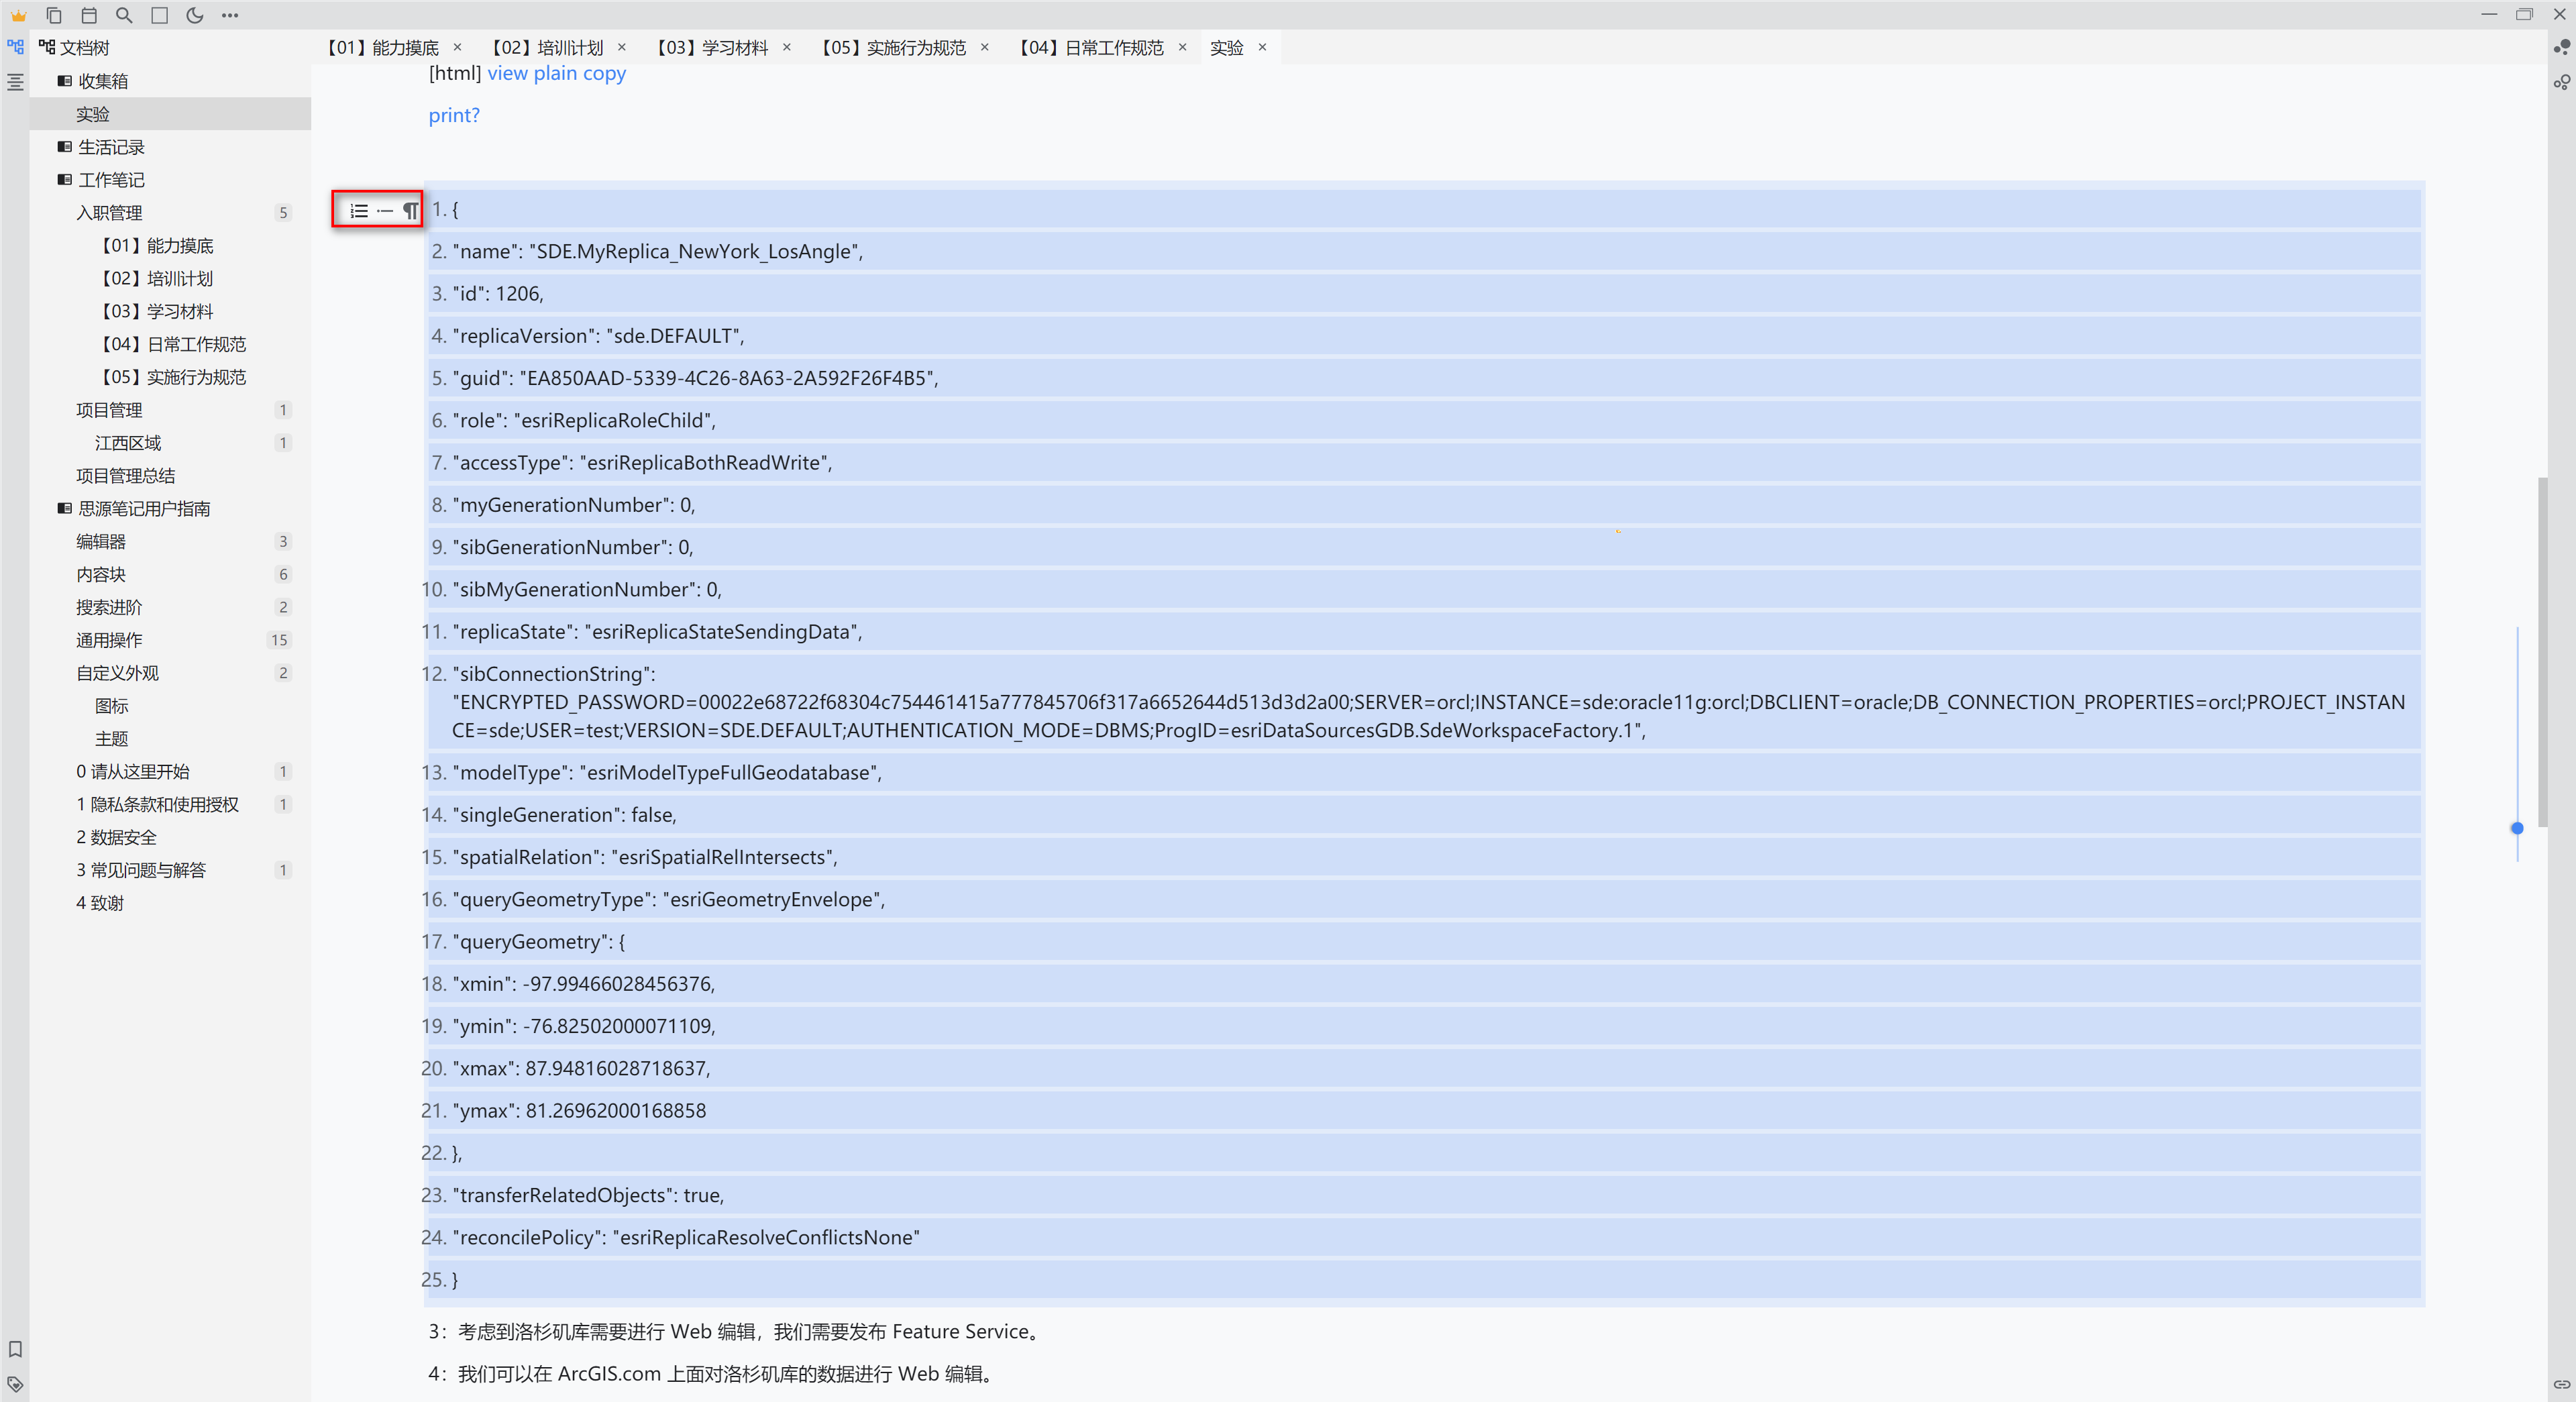Image resolution: width=2576 pixels, height=1402 pixels.
Task: Open the tags panel icon
Action: [x=15, y=1384]
